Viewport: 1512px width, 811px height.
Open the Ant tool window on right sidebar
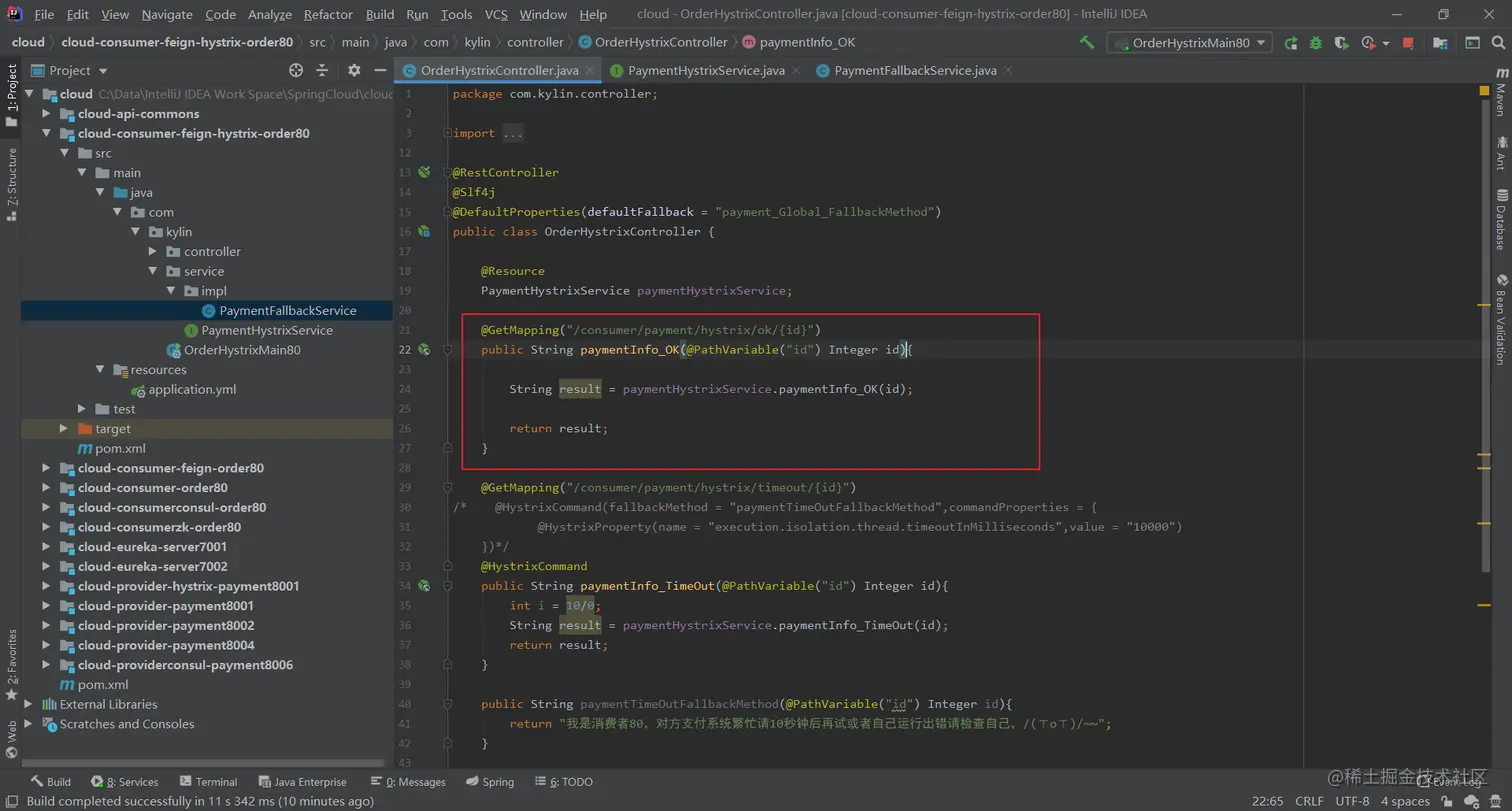coord(1501,153)
